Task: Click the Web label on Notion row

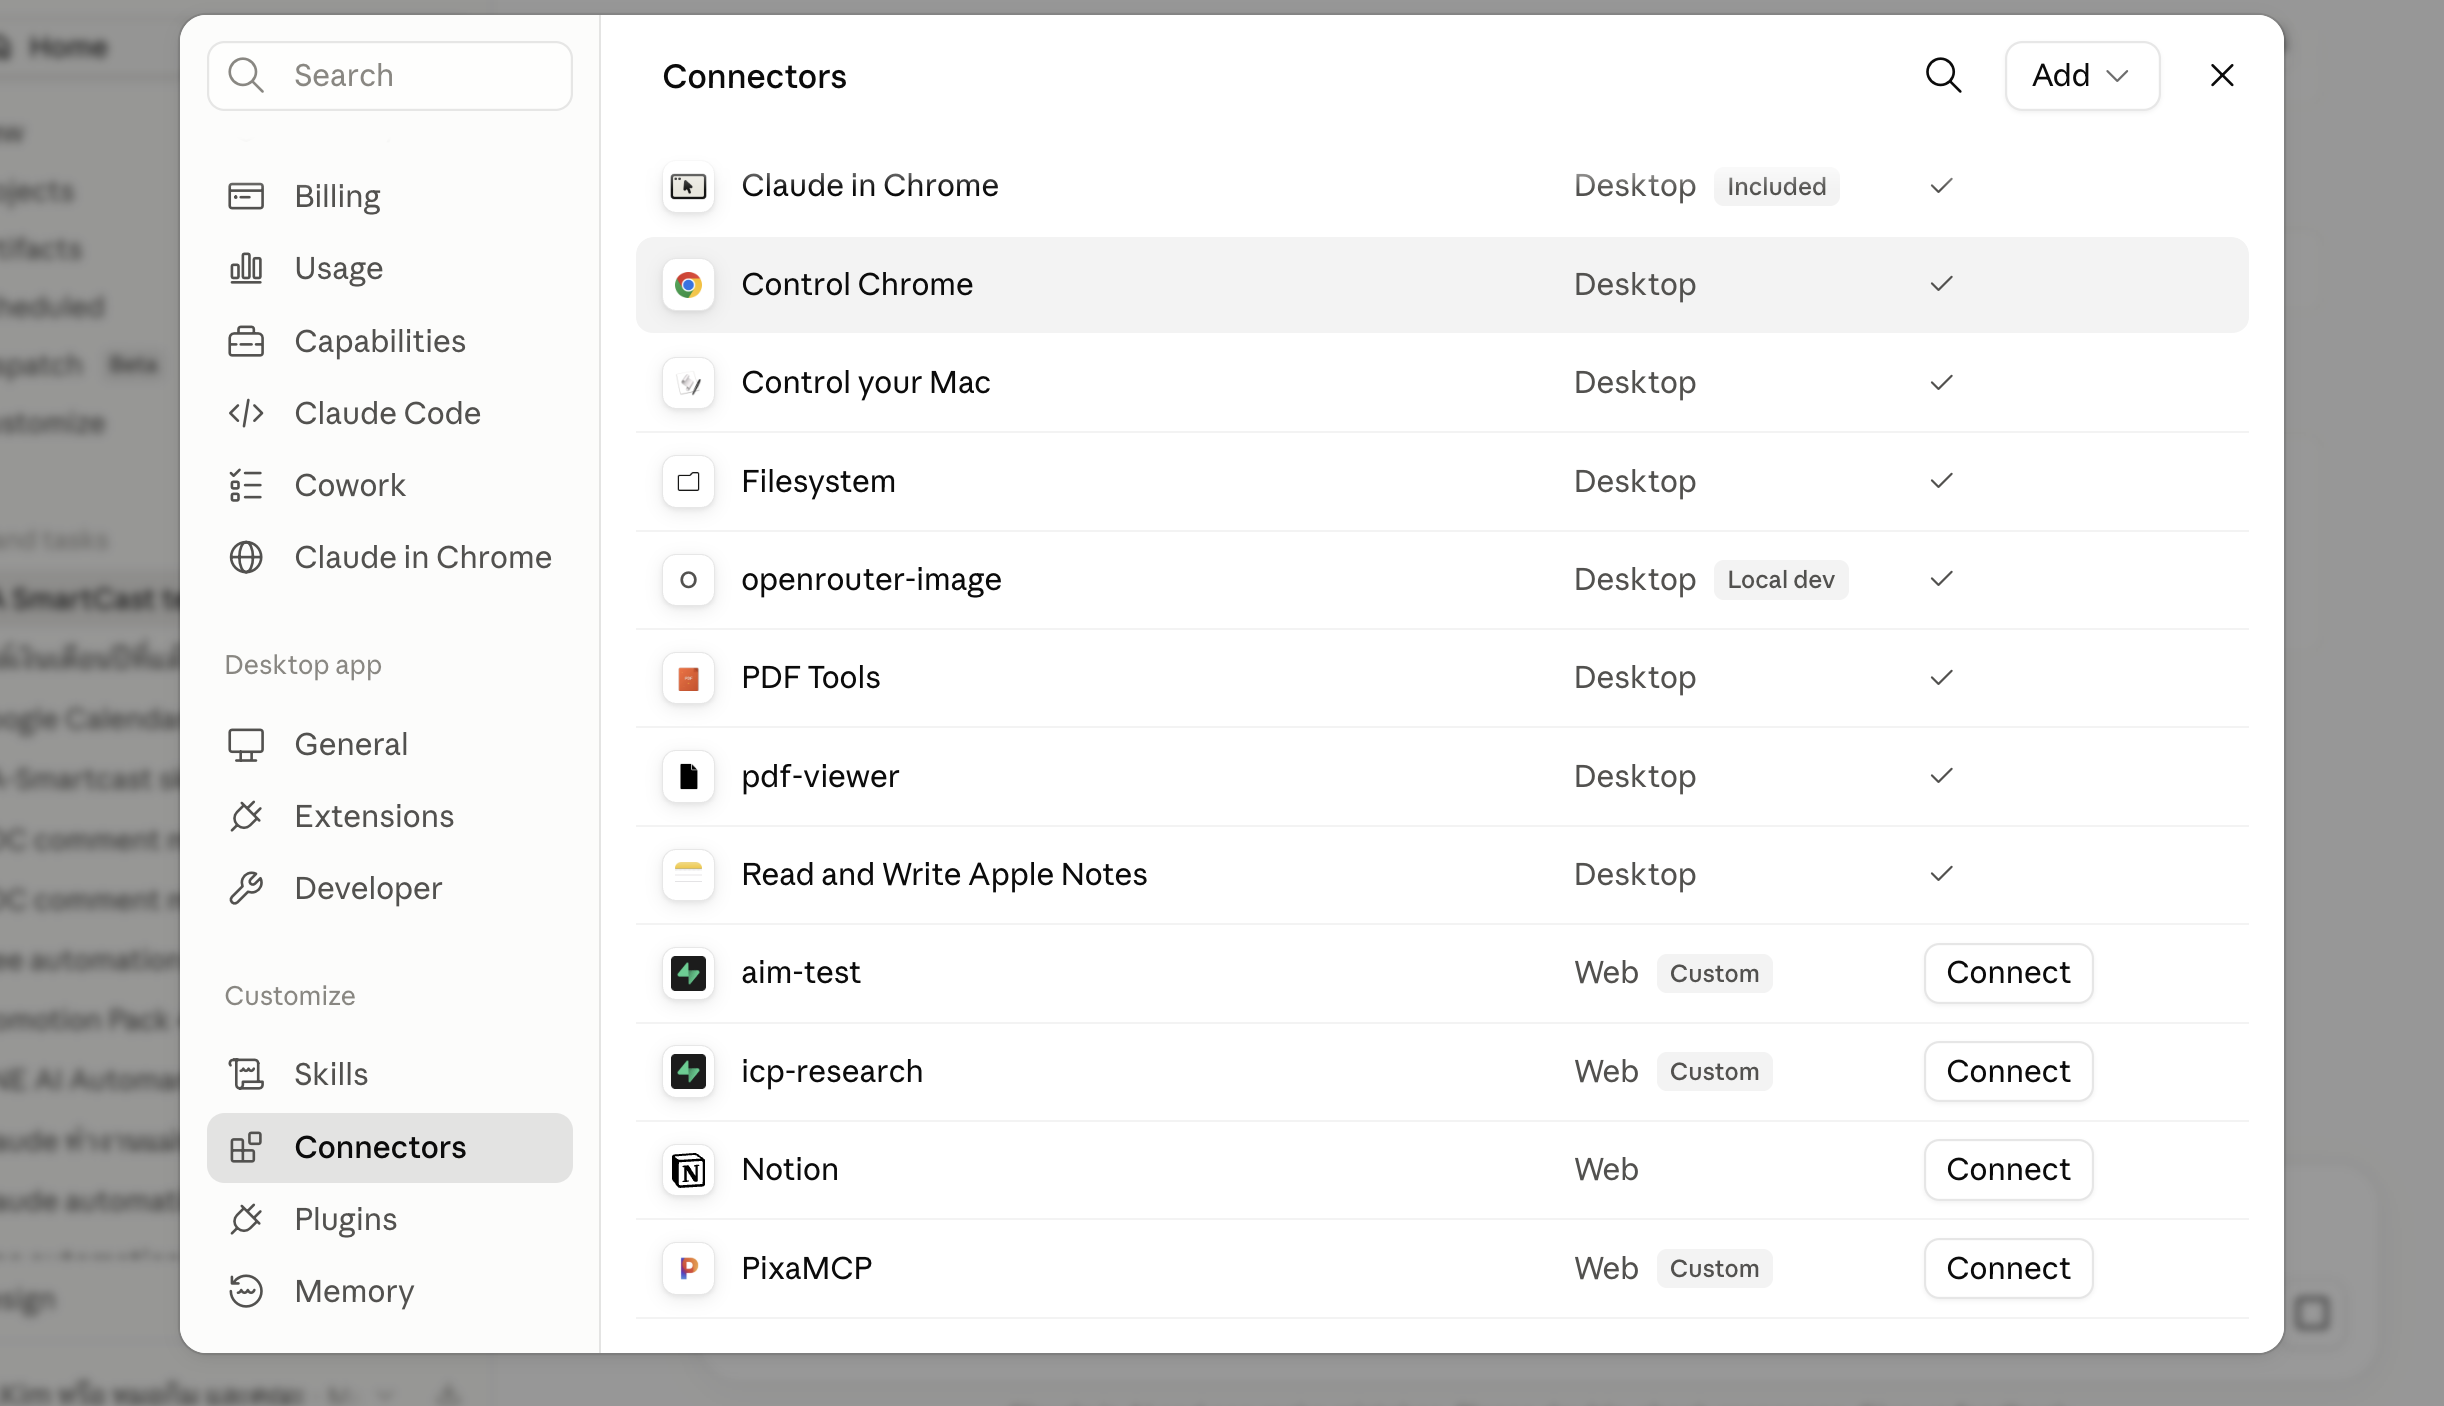Action: pyautogui.click(x=1606, y=1170)
